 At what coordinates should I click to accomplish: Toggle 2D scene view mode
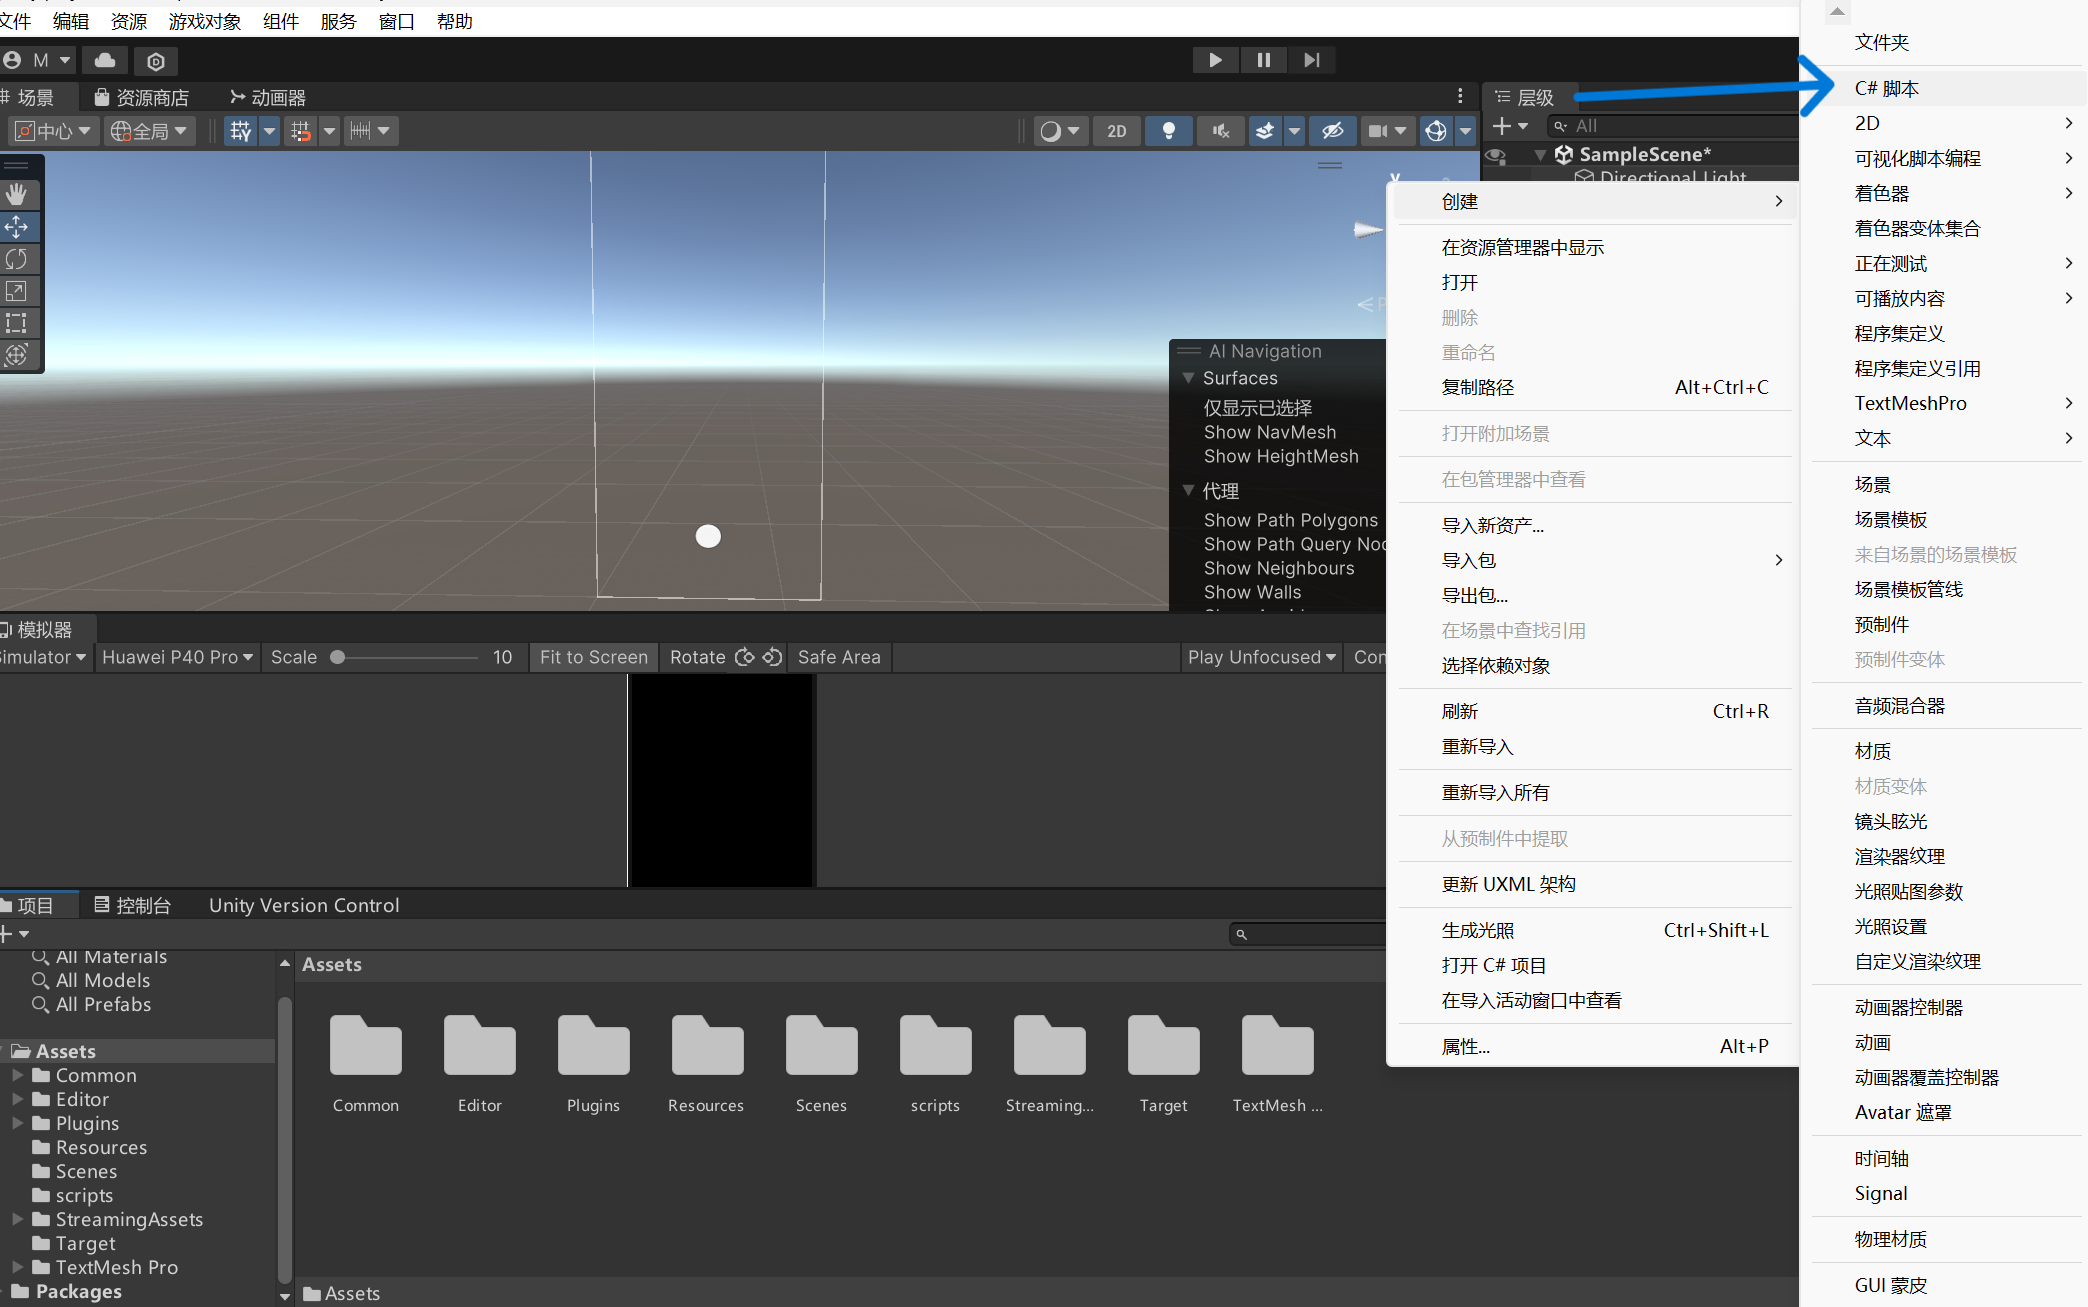click(x=1117, y=131)
